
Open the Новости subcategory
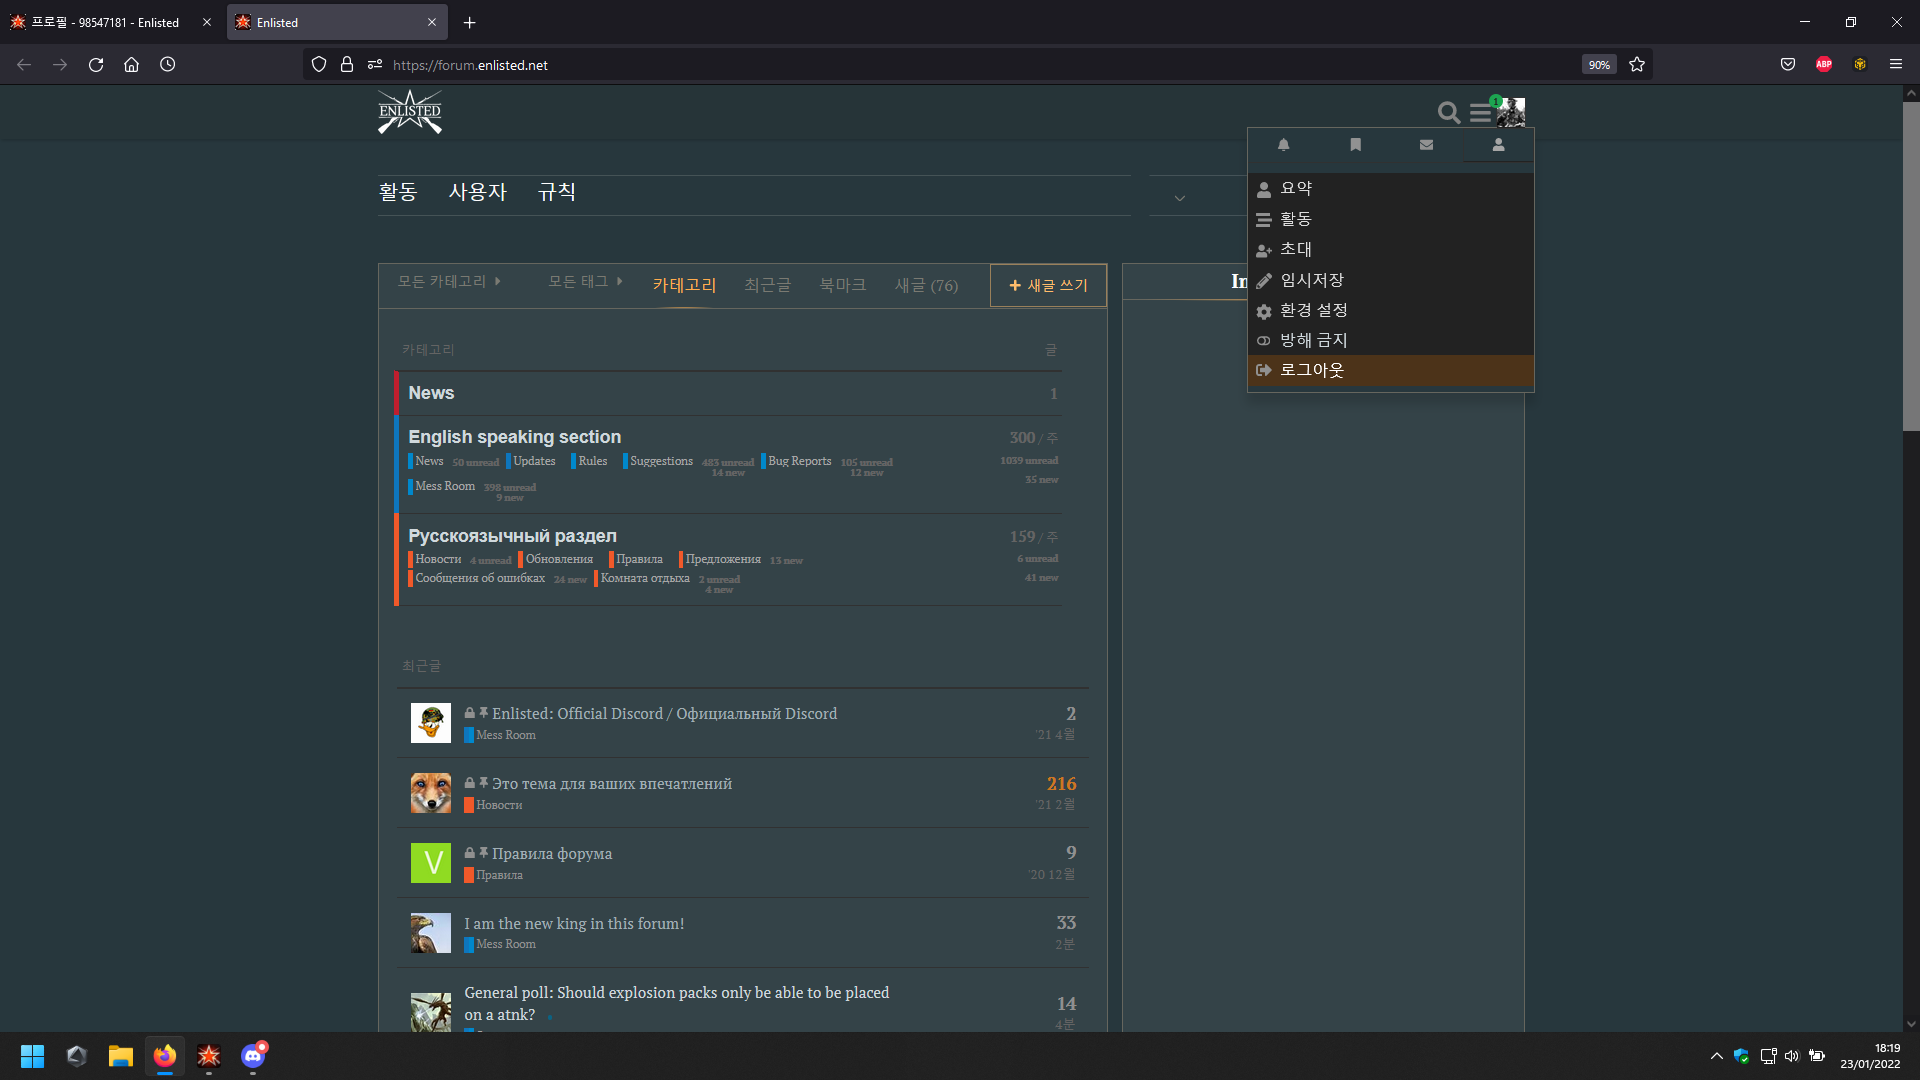point(437,559)
